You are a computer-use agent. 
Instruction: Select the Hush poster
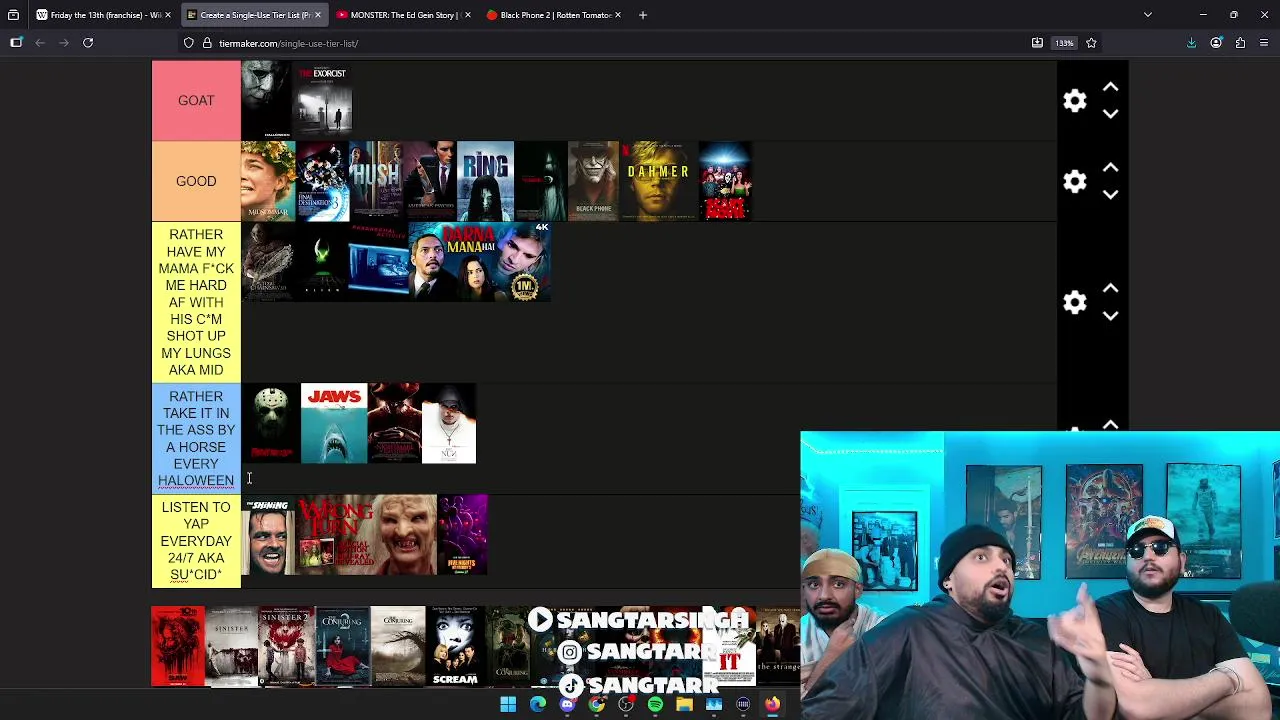[x=376, y=181]
